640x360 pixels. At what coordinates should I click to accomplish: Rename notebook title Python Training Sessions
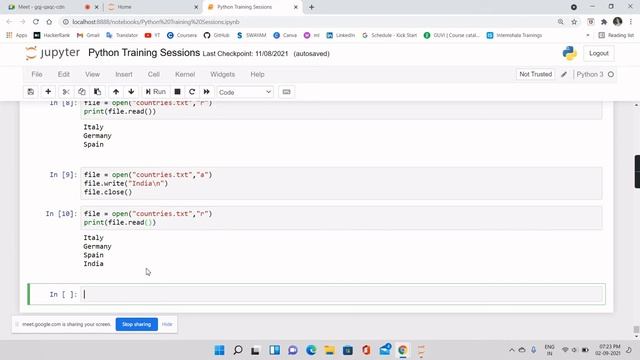[144, 53]
